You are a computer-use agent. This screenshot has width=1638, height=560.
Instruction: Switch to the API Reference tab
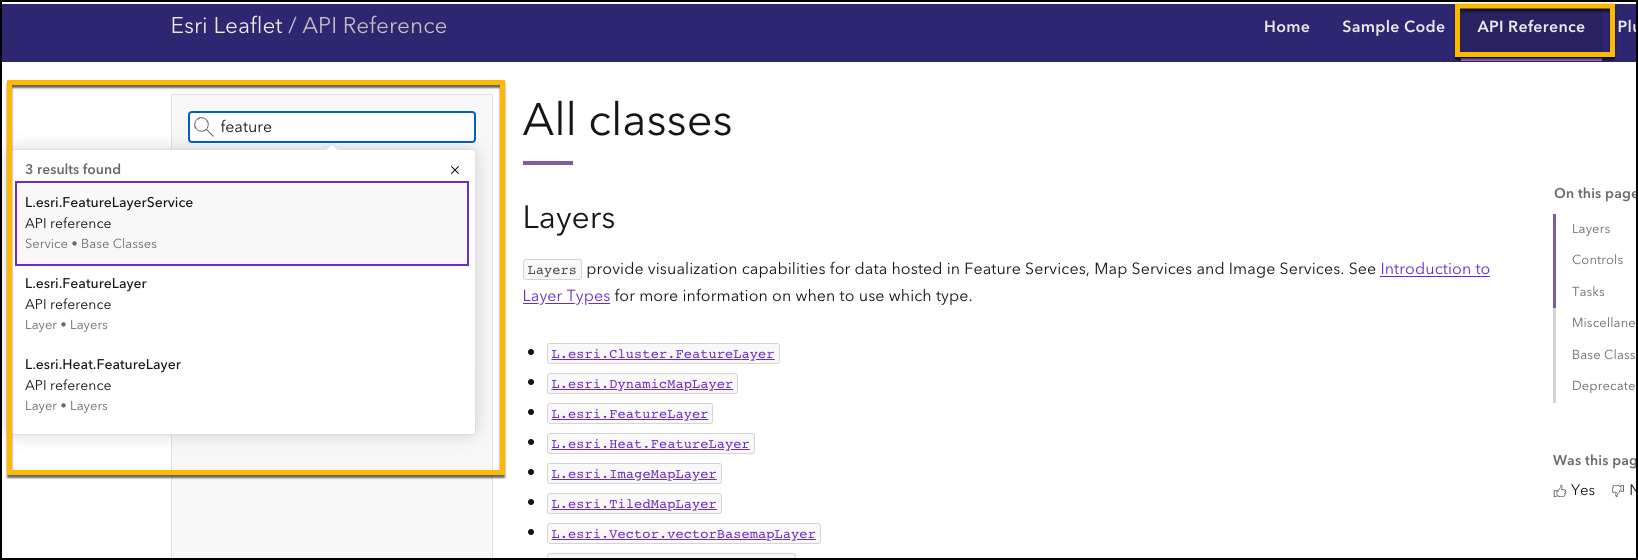pos(1530,27)
